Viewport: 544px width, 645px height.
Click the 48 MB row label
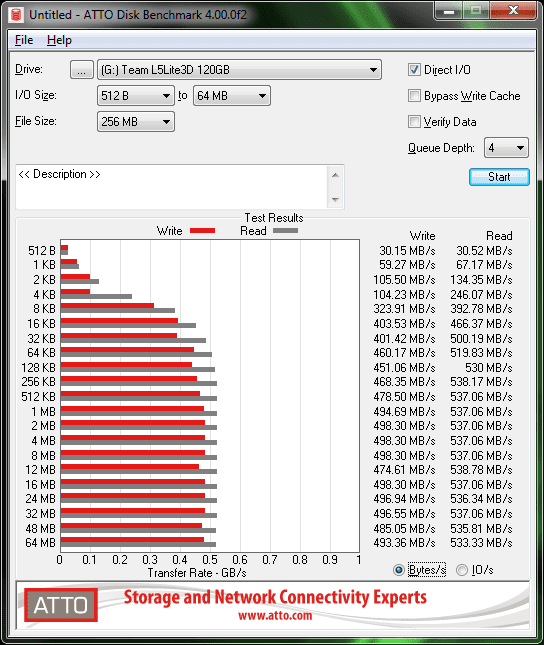click(40, 528)
